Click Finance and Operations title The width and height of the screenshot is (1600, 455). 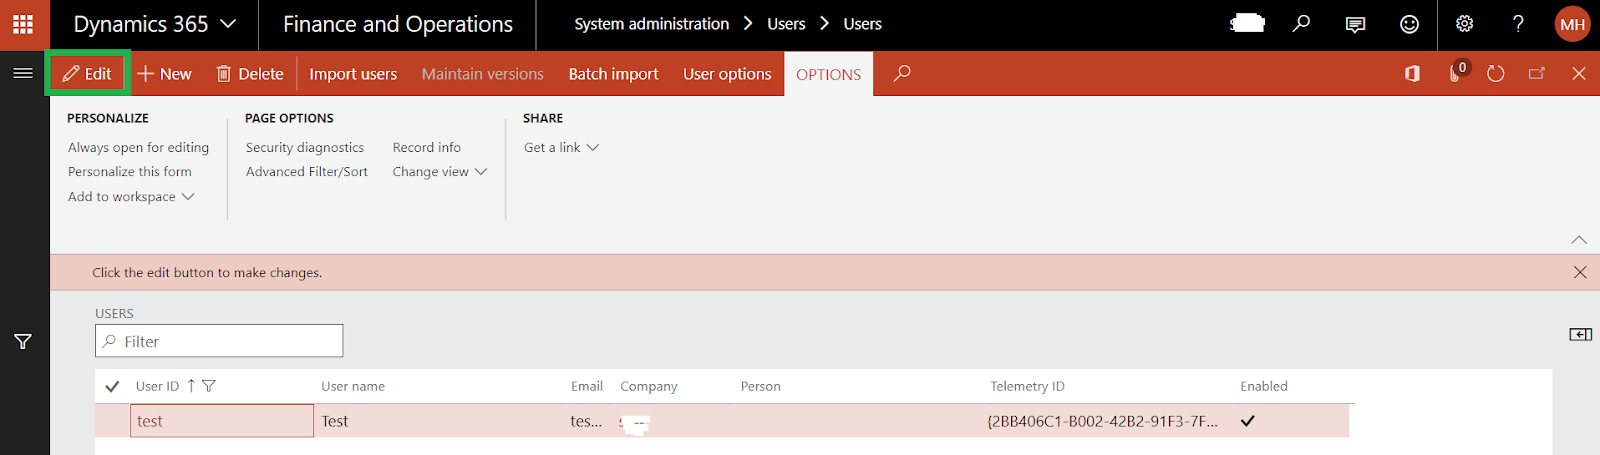tap(398, 24)
